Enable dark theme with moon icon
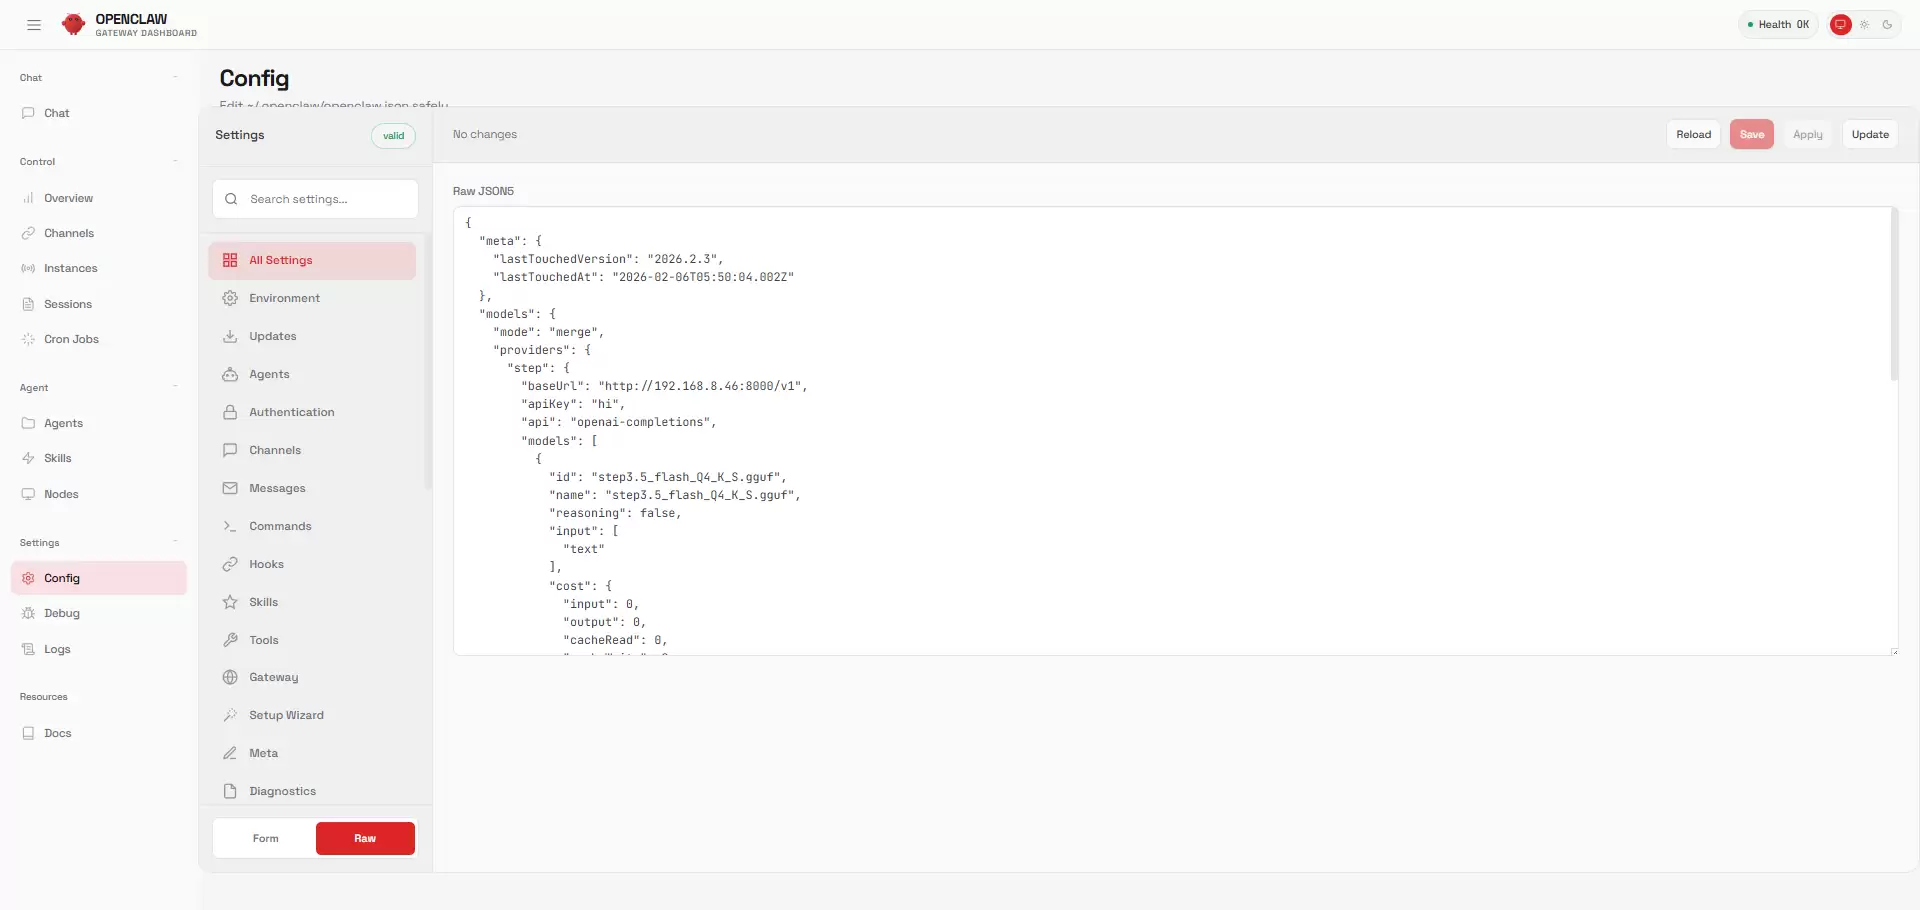Screen dimensions: 1920x910 coord(1887,25)
